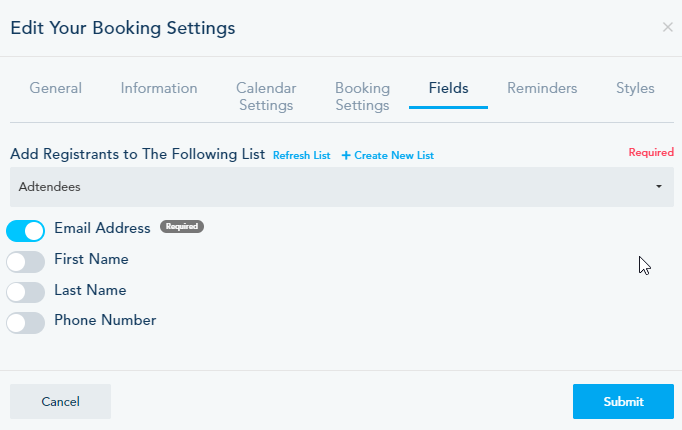Click Create New List link
The image size is (682, 430).
click(393, 156)
